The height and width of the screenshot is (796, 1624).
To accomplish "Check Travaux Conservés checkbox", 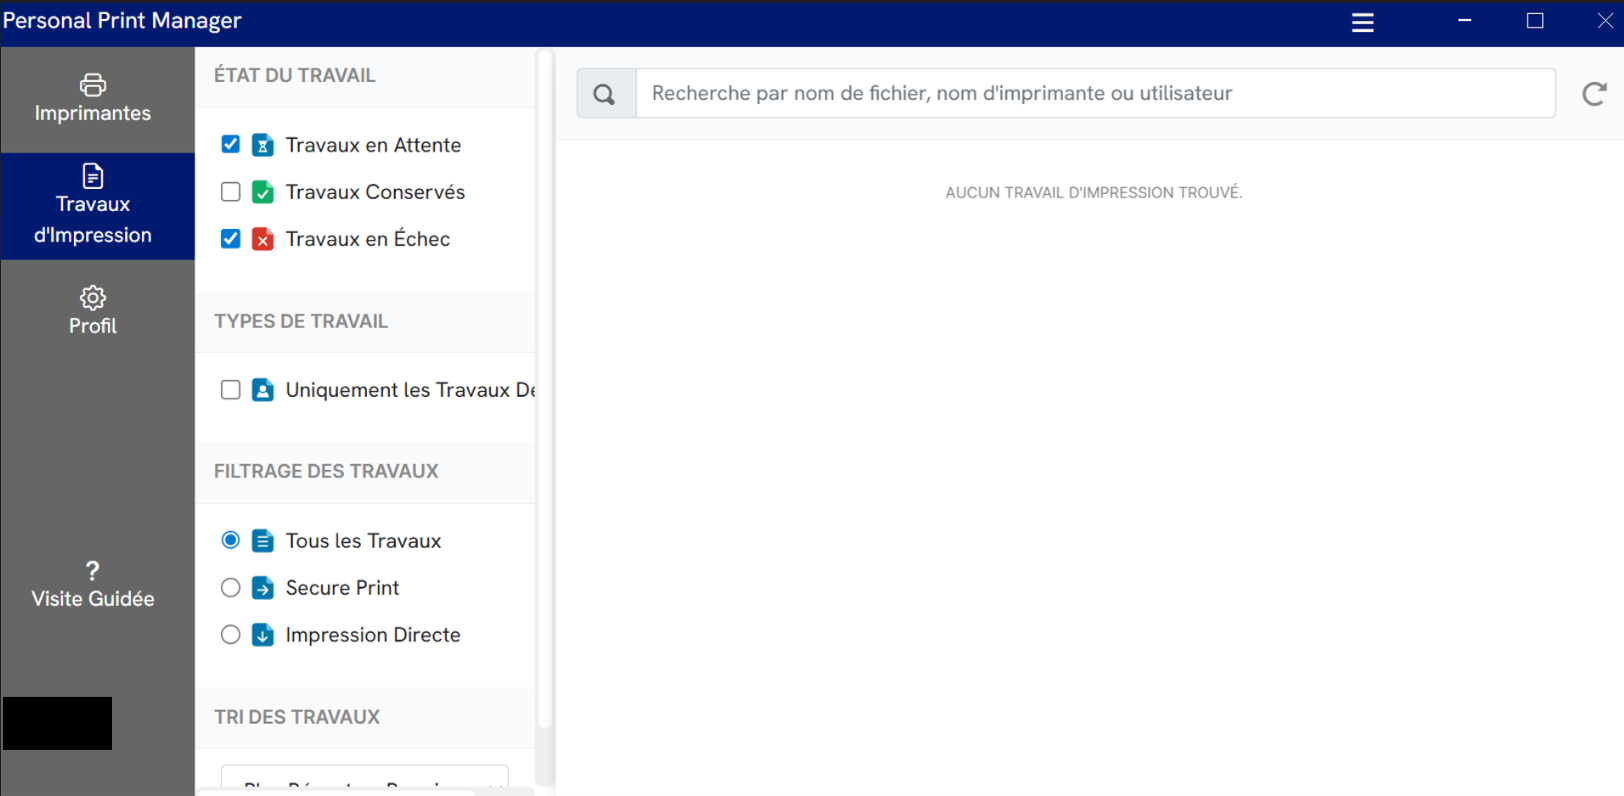I will point(231,191).
